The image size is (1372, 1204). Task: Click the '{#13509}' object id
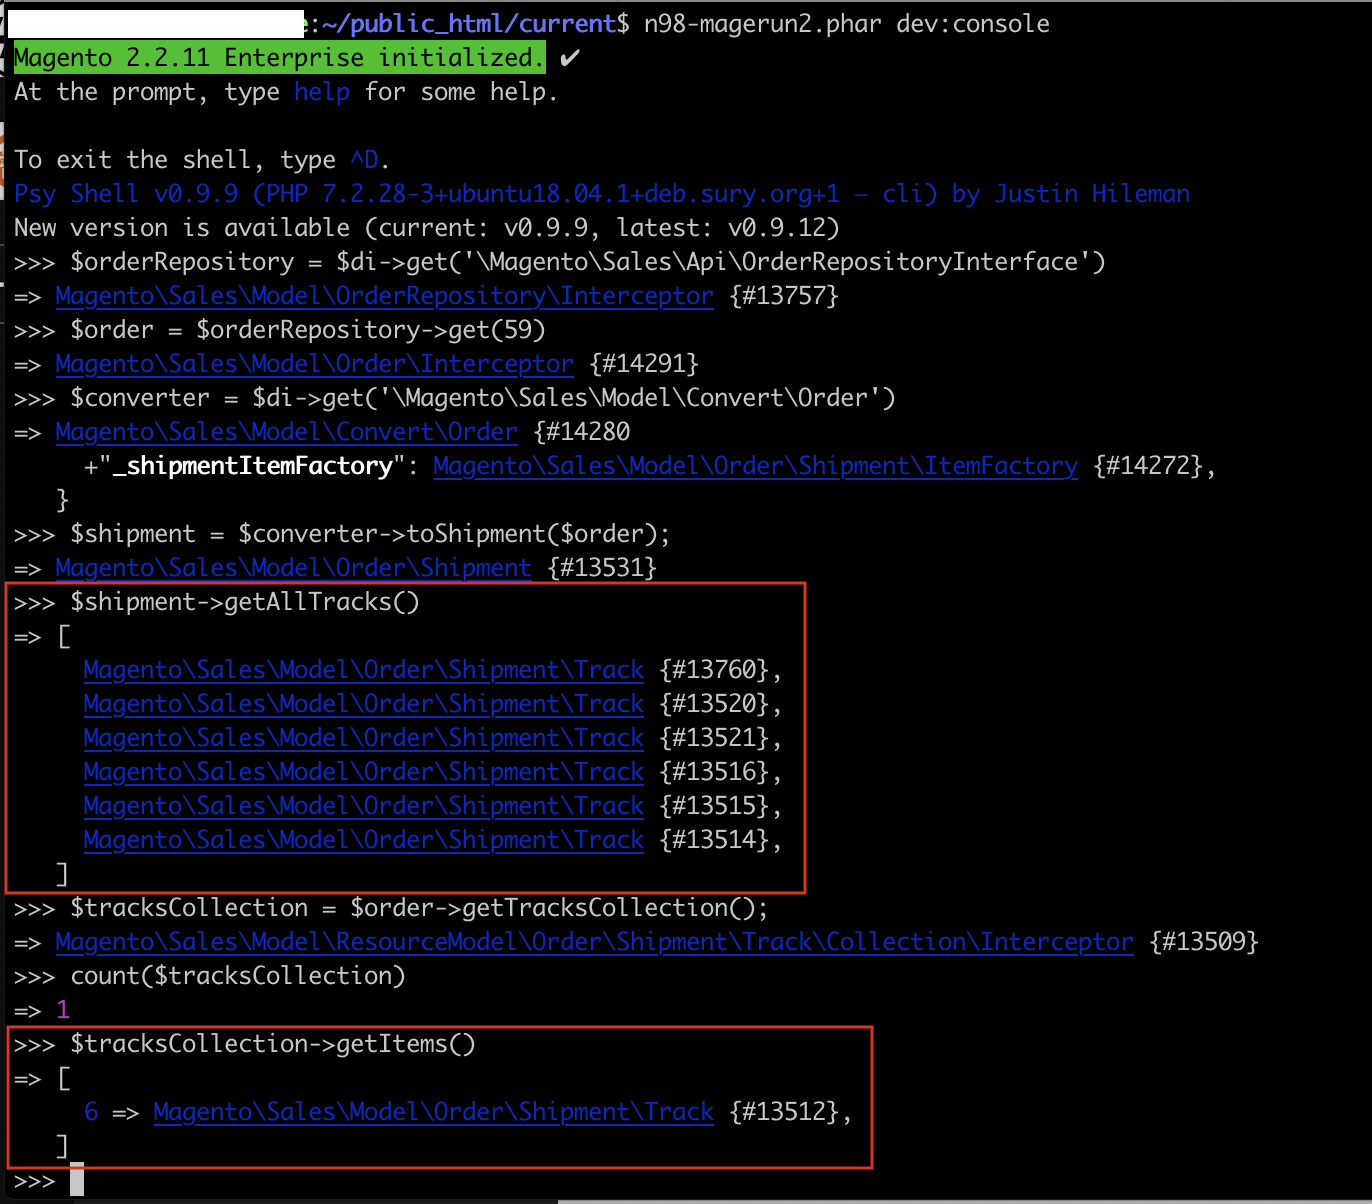[x=1205, y=942]
